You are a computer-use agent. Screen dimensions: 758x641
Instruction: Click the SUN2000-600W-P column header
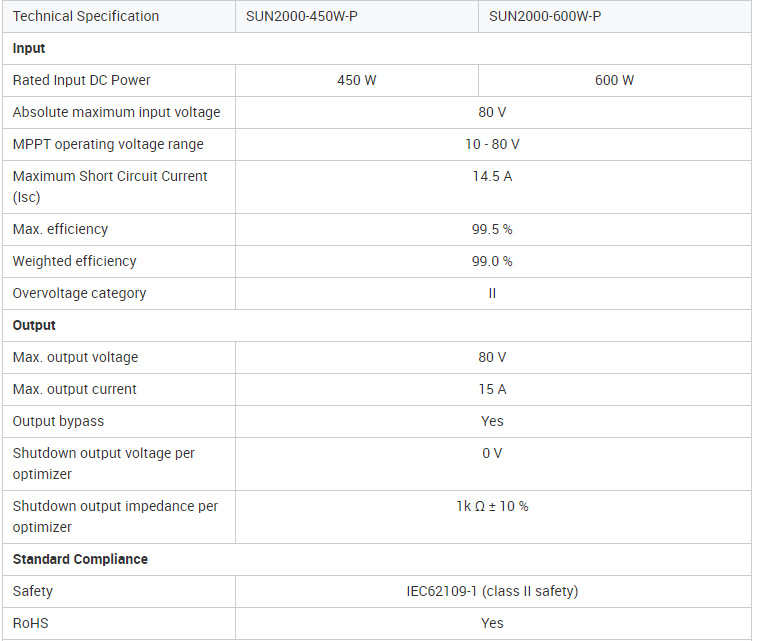click(x=545, y=16)
